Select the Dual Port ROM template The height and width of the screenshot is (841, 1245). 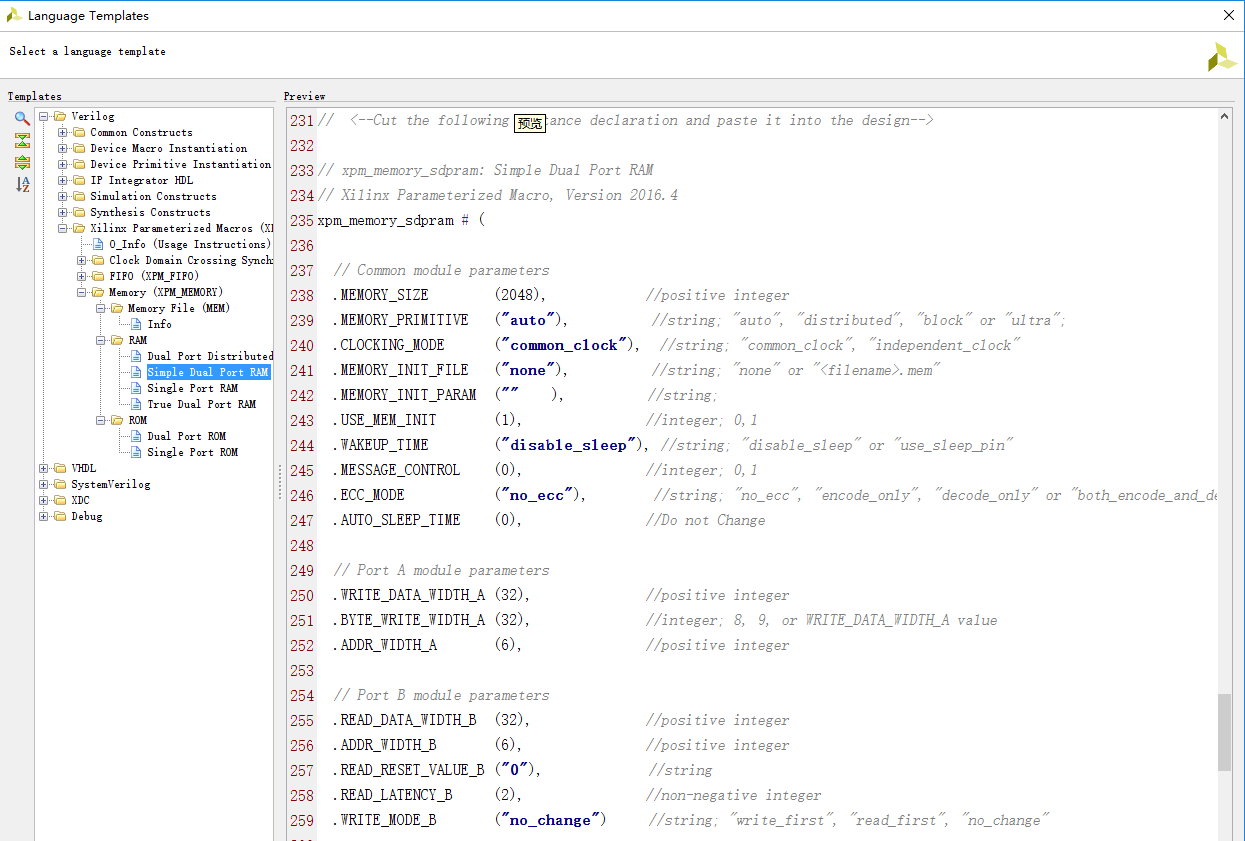[x=186, y=436]
